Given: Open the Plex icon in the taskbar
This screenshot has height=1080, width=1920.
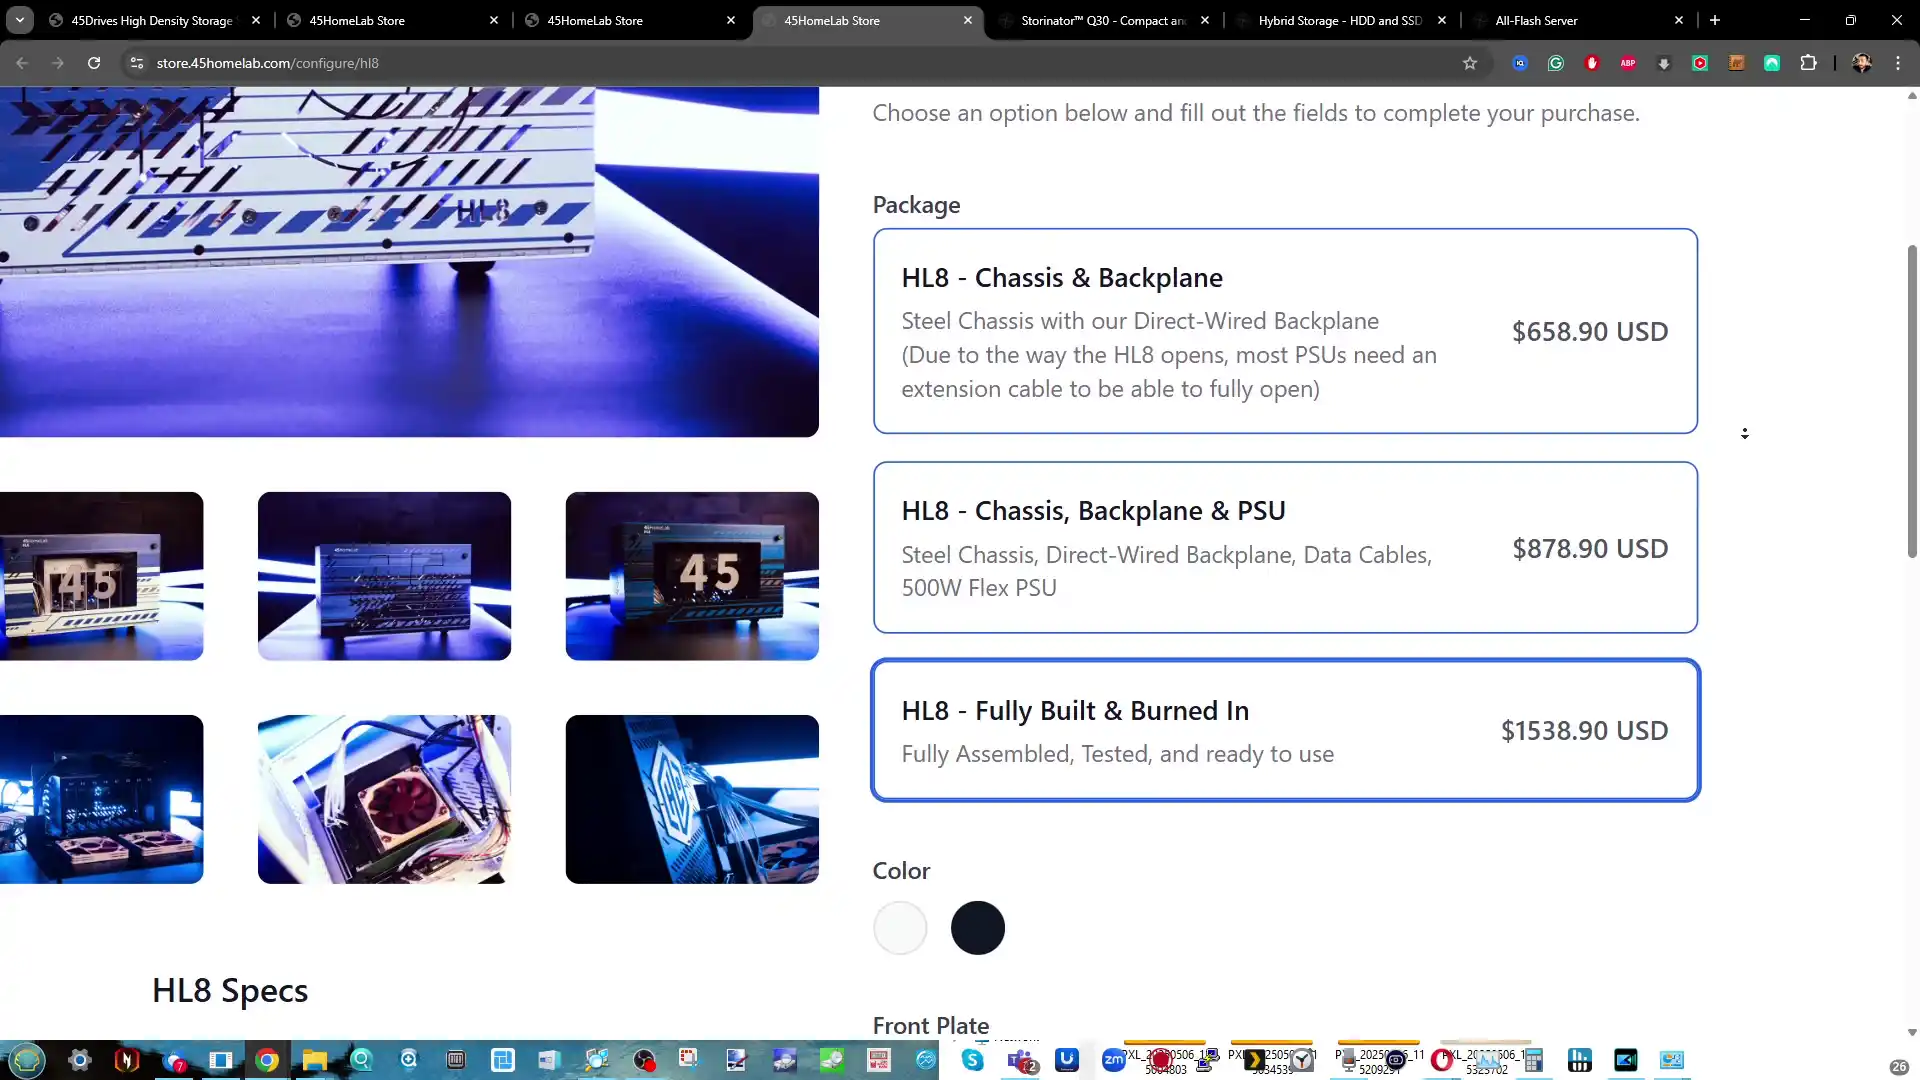Looking at the screenshot, I should [1255, 1060].
